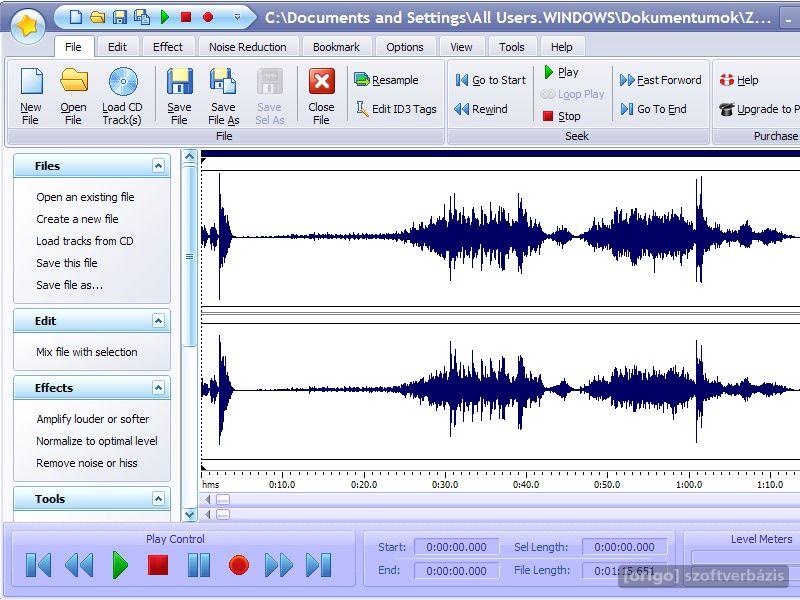Screen dimensions: 800x600
Task: Click 'Save this file' in sidebar
Action: [67, 263]
